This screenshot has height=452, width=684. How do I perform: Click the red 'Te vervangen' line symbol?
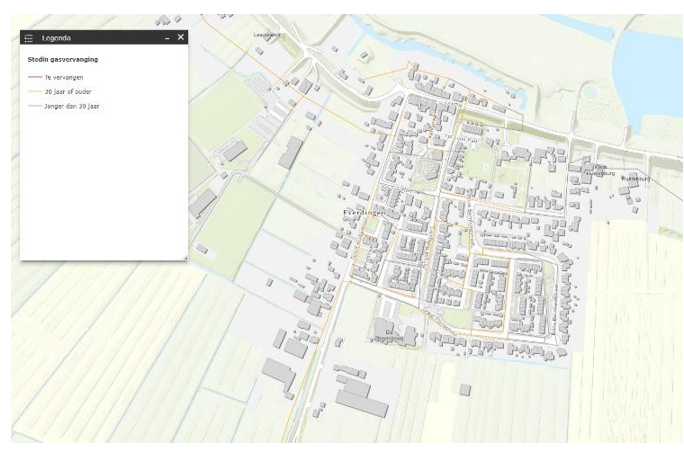35,76
